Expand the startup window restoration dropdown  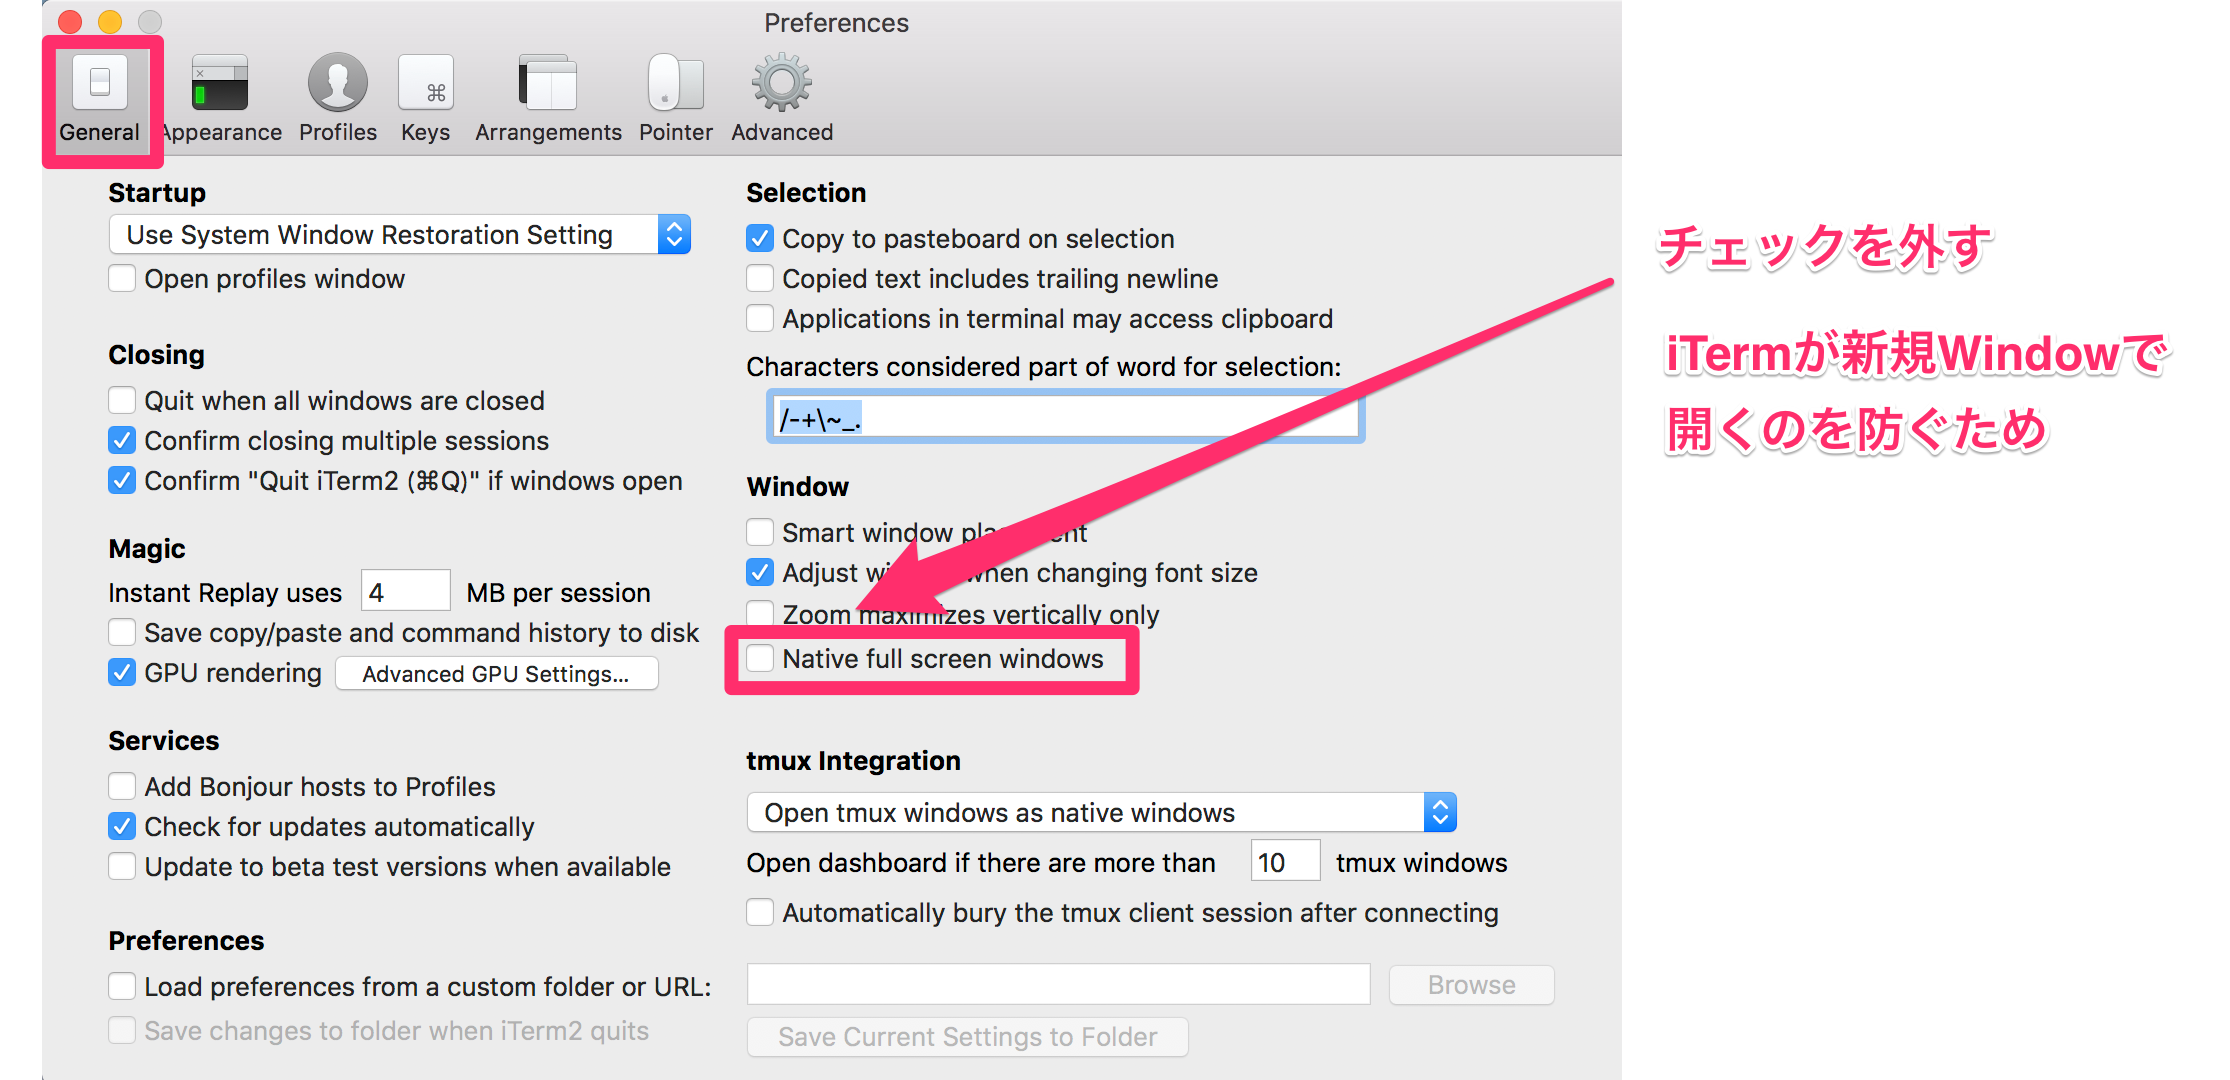coord(400,235)
